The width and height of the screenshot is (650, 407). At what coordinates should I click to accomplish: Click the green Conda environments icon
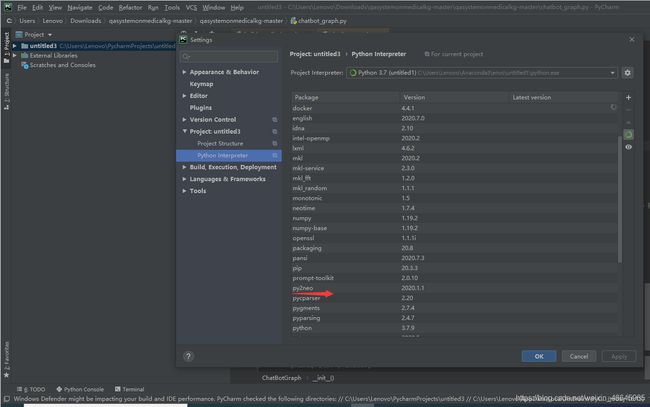[628, 135]
